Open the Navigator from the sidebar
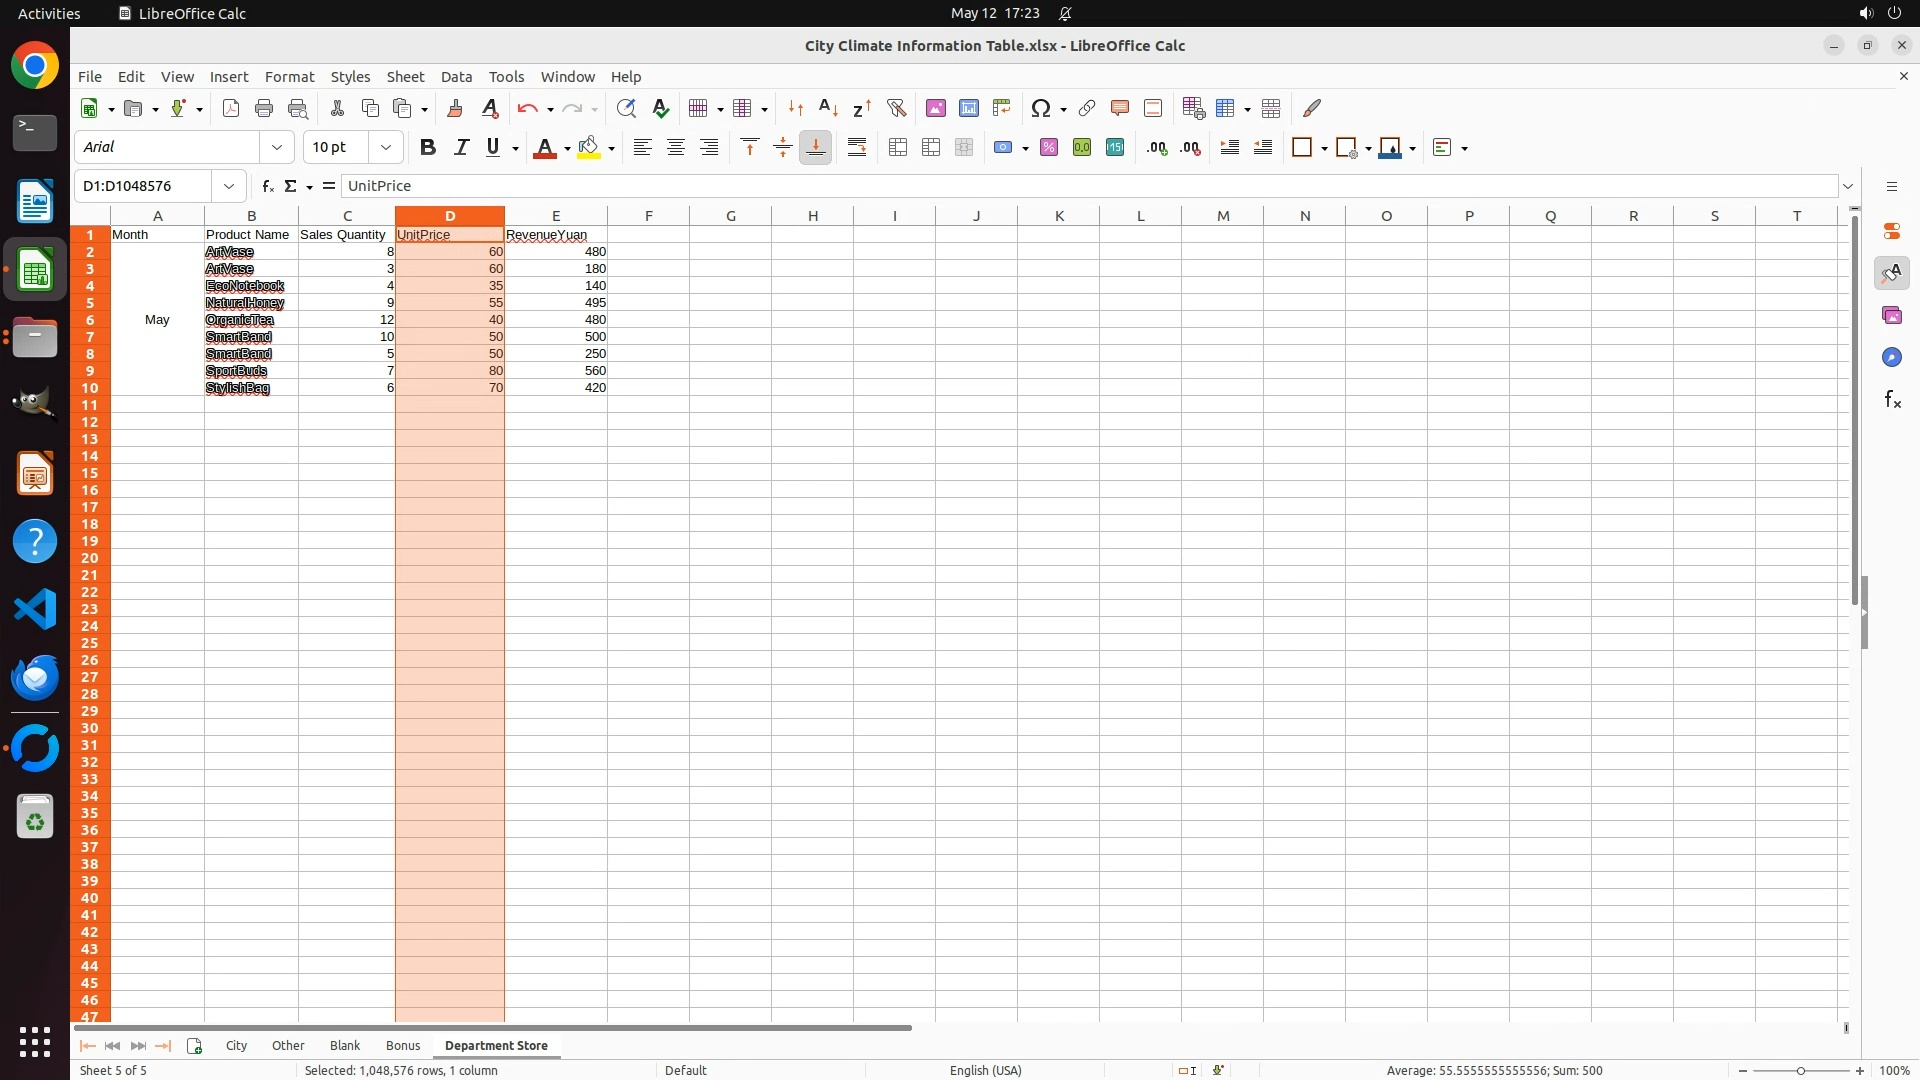This screenshot has width=1920, height=1080. [x=1891, y=357]
